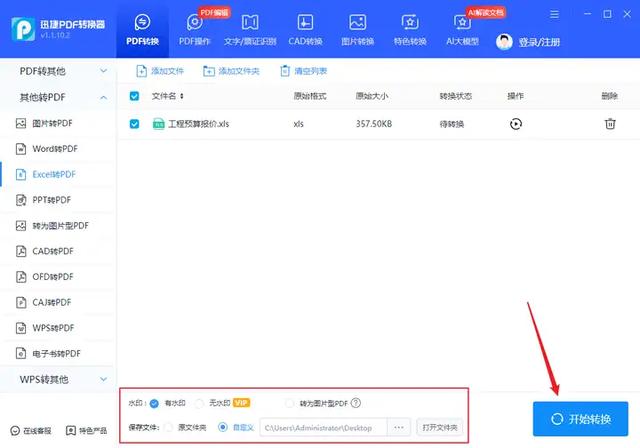
Task: Click the 待转换 status cell
Action: tap(451, 124)
